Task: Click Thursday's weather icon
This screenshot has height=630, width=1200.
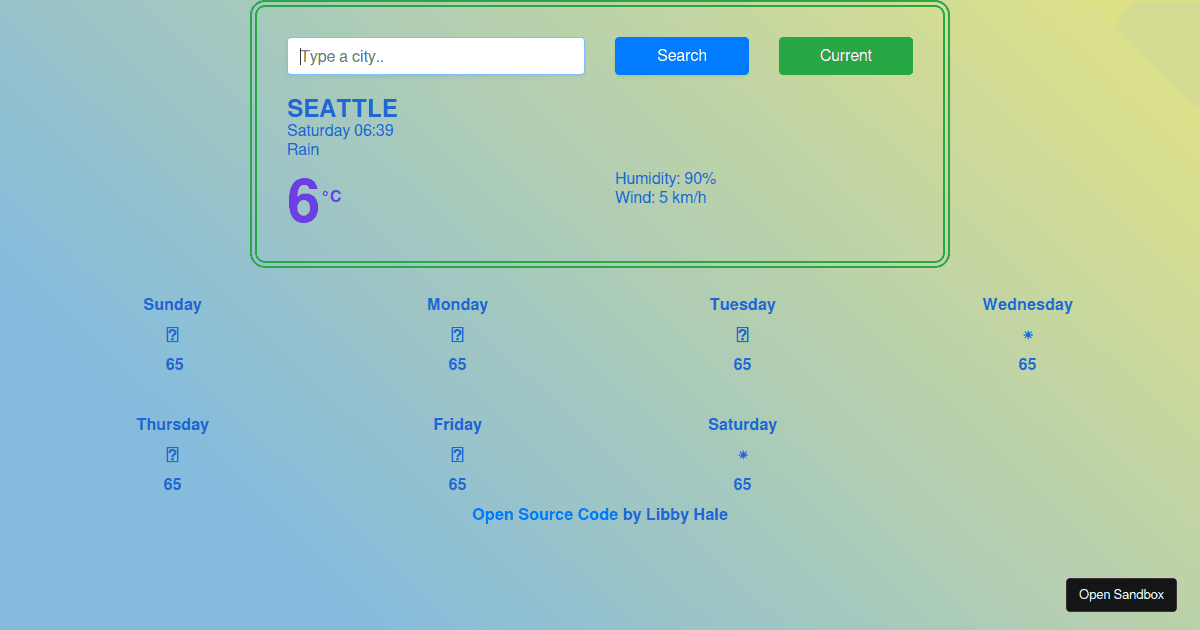Action: 172,454
